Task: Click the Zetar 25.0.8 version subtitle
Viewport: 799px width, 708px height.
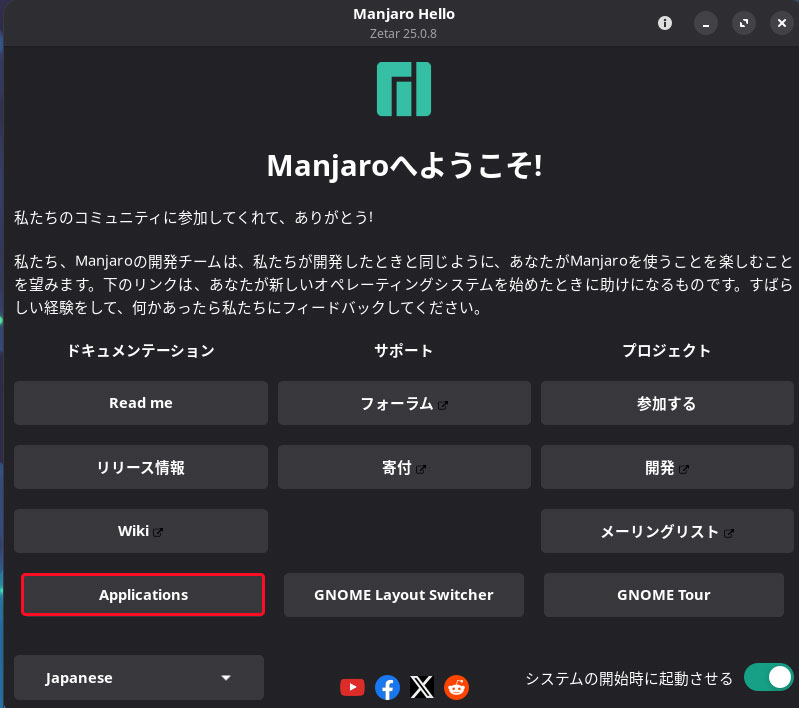Action: pyautogui.click(x=403, y=34)
